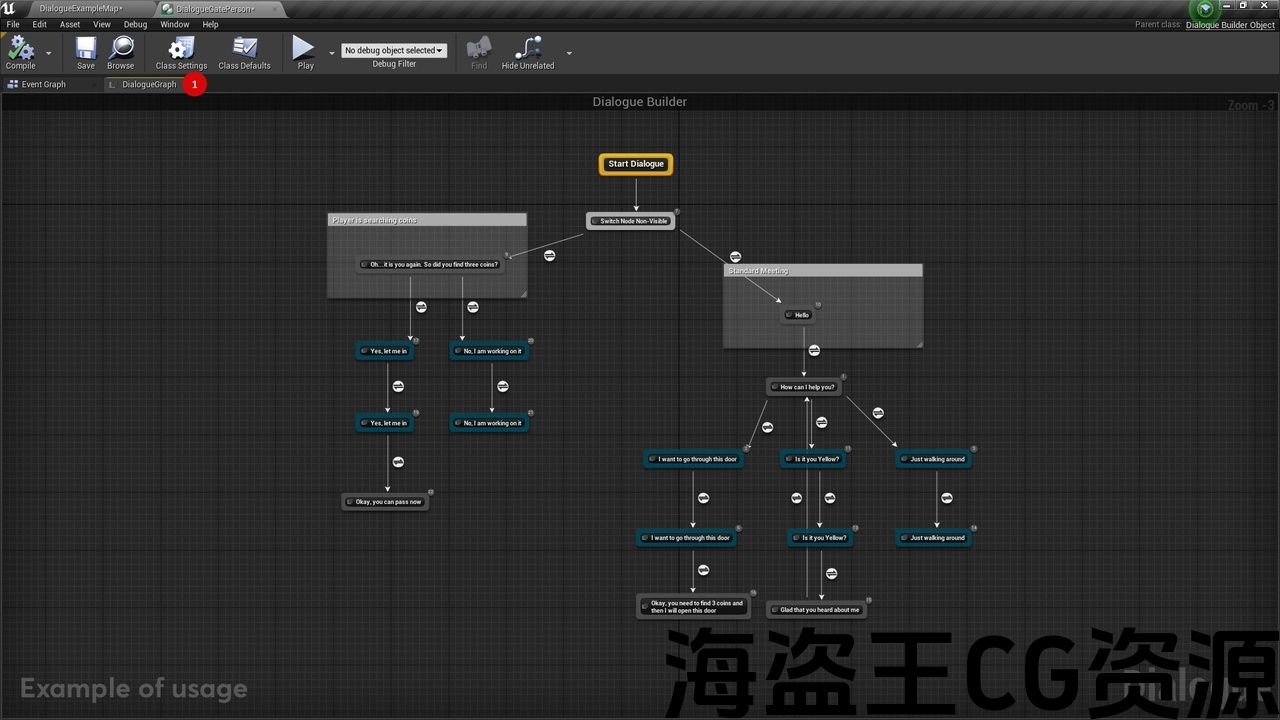1280x720 pixels.
Task: Open the Asset menu
Action: (x=70, y=24)
